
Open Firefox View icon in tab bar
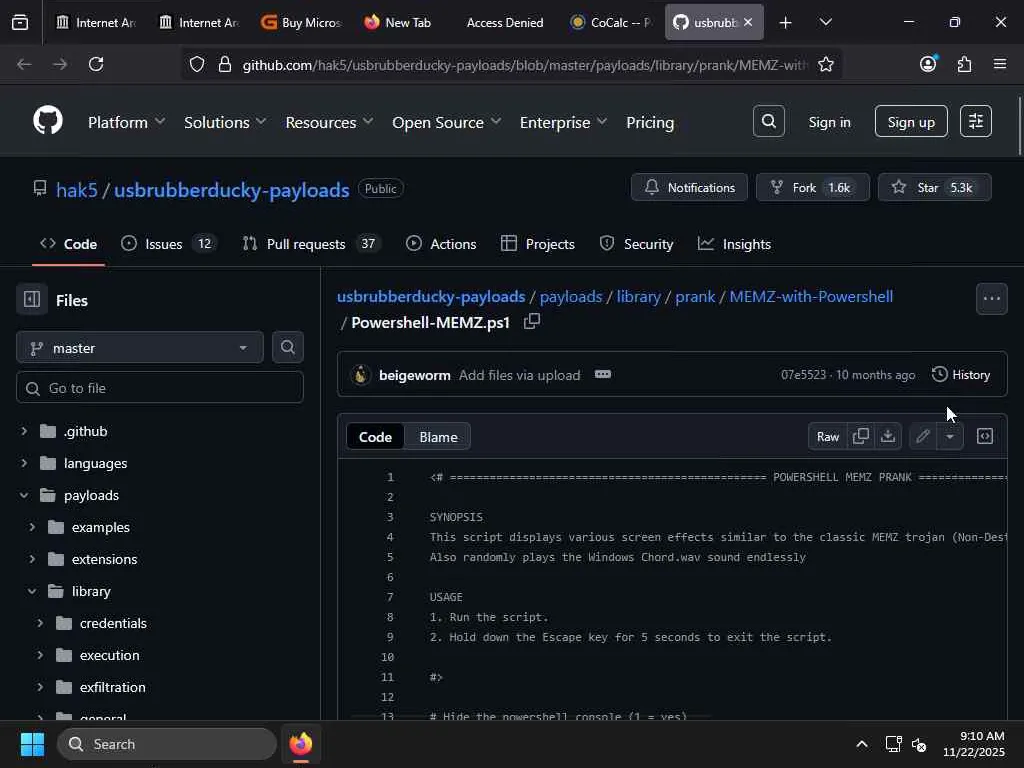20,23
